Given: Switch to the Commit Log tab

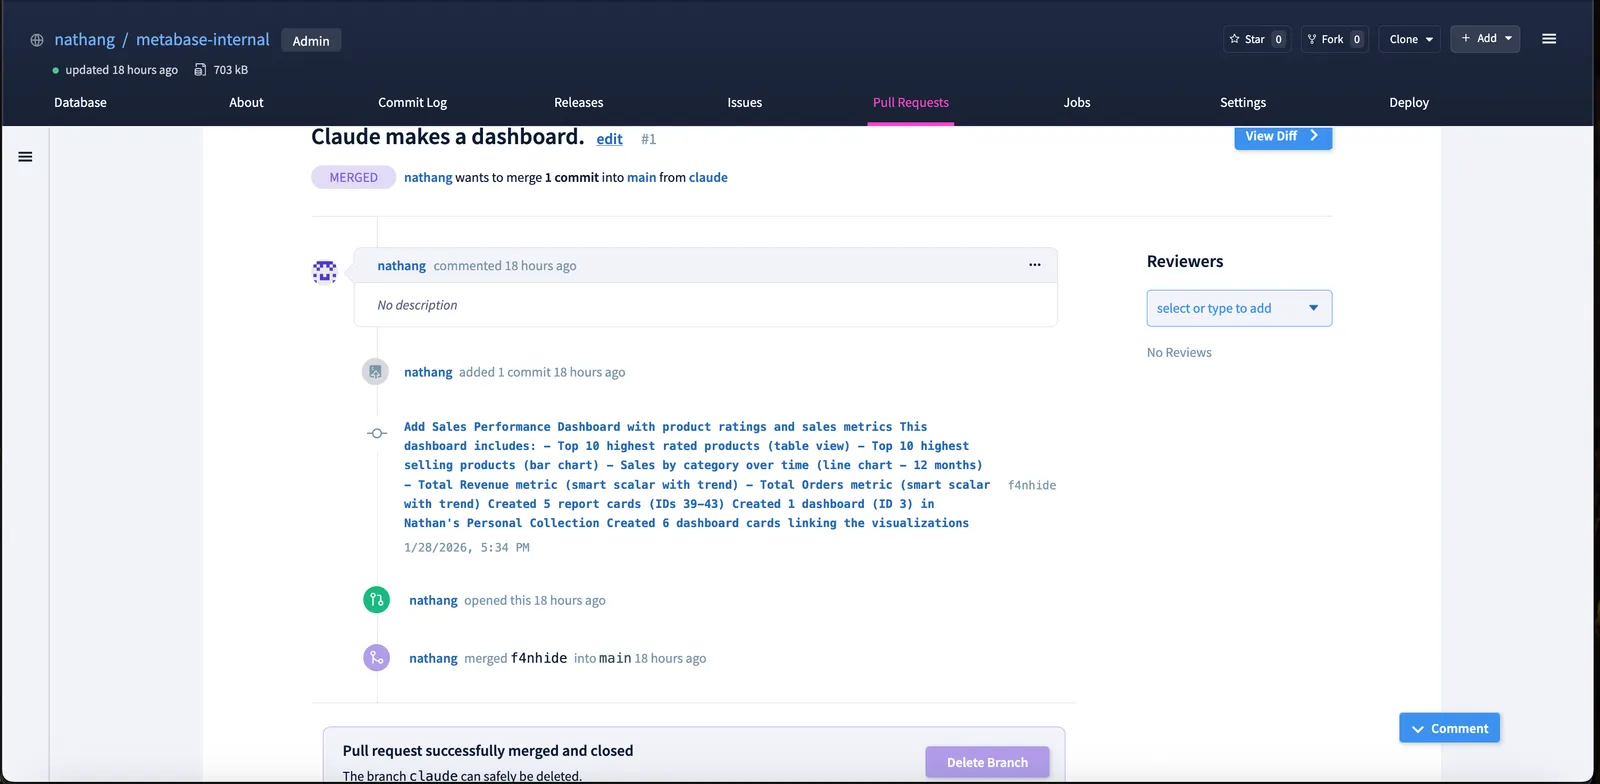Looking at the screenshot, I should pyautogui.click(x=412, y=102).
